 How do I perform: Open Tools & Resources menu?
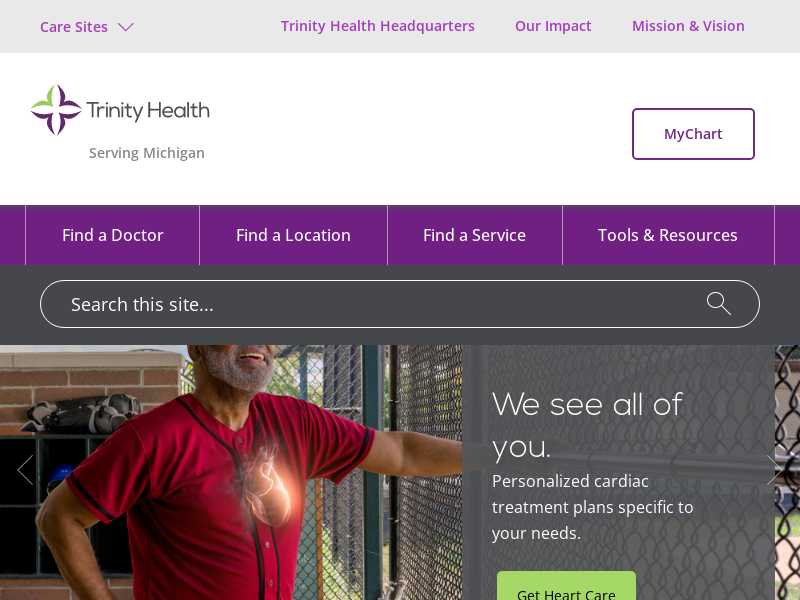pos(668,235)
